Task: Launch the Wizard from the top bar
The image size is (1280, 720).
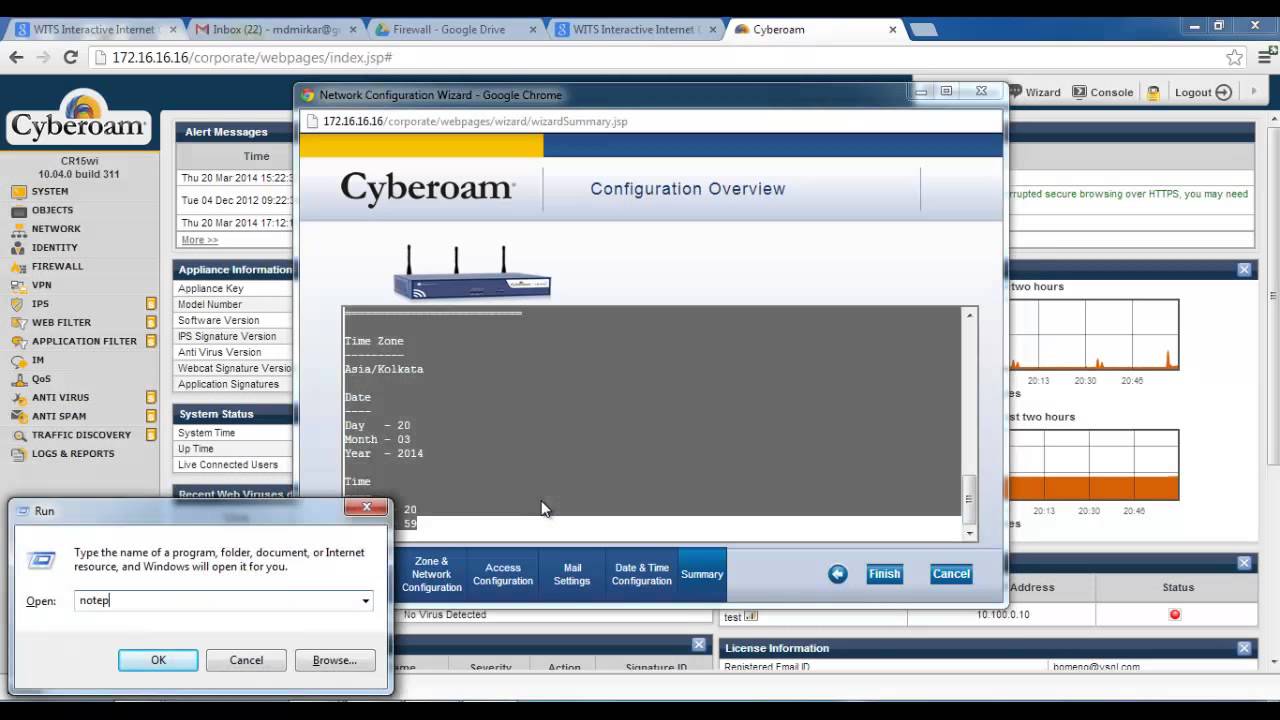Action: pyautogui.click(x=1034, y=92)
